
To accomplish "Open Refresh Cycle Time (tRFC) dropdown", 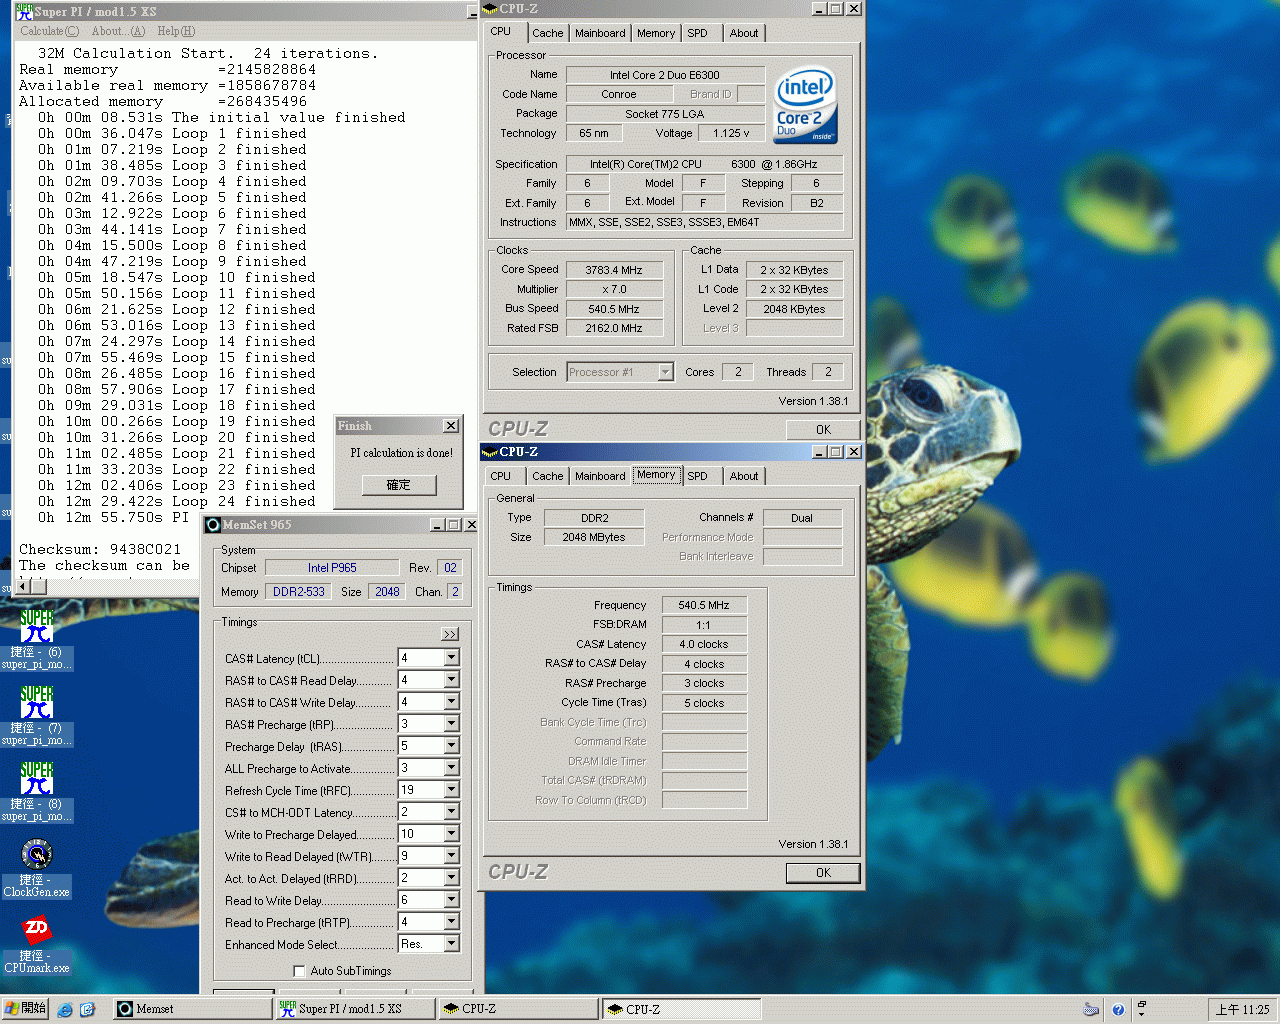I will click(x=452, y=790).
